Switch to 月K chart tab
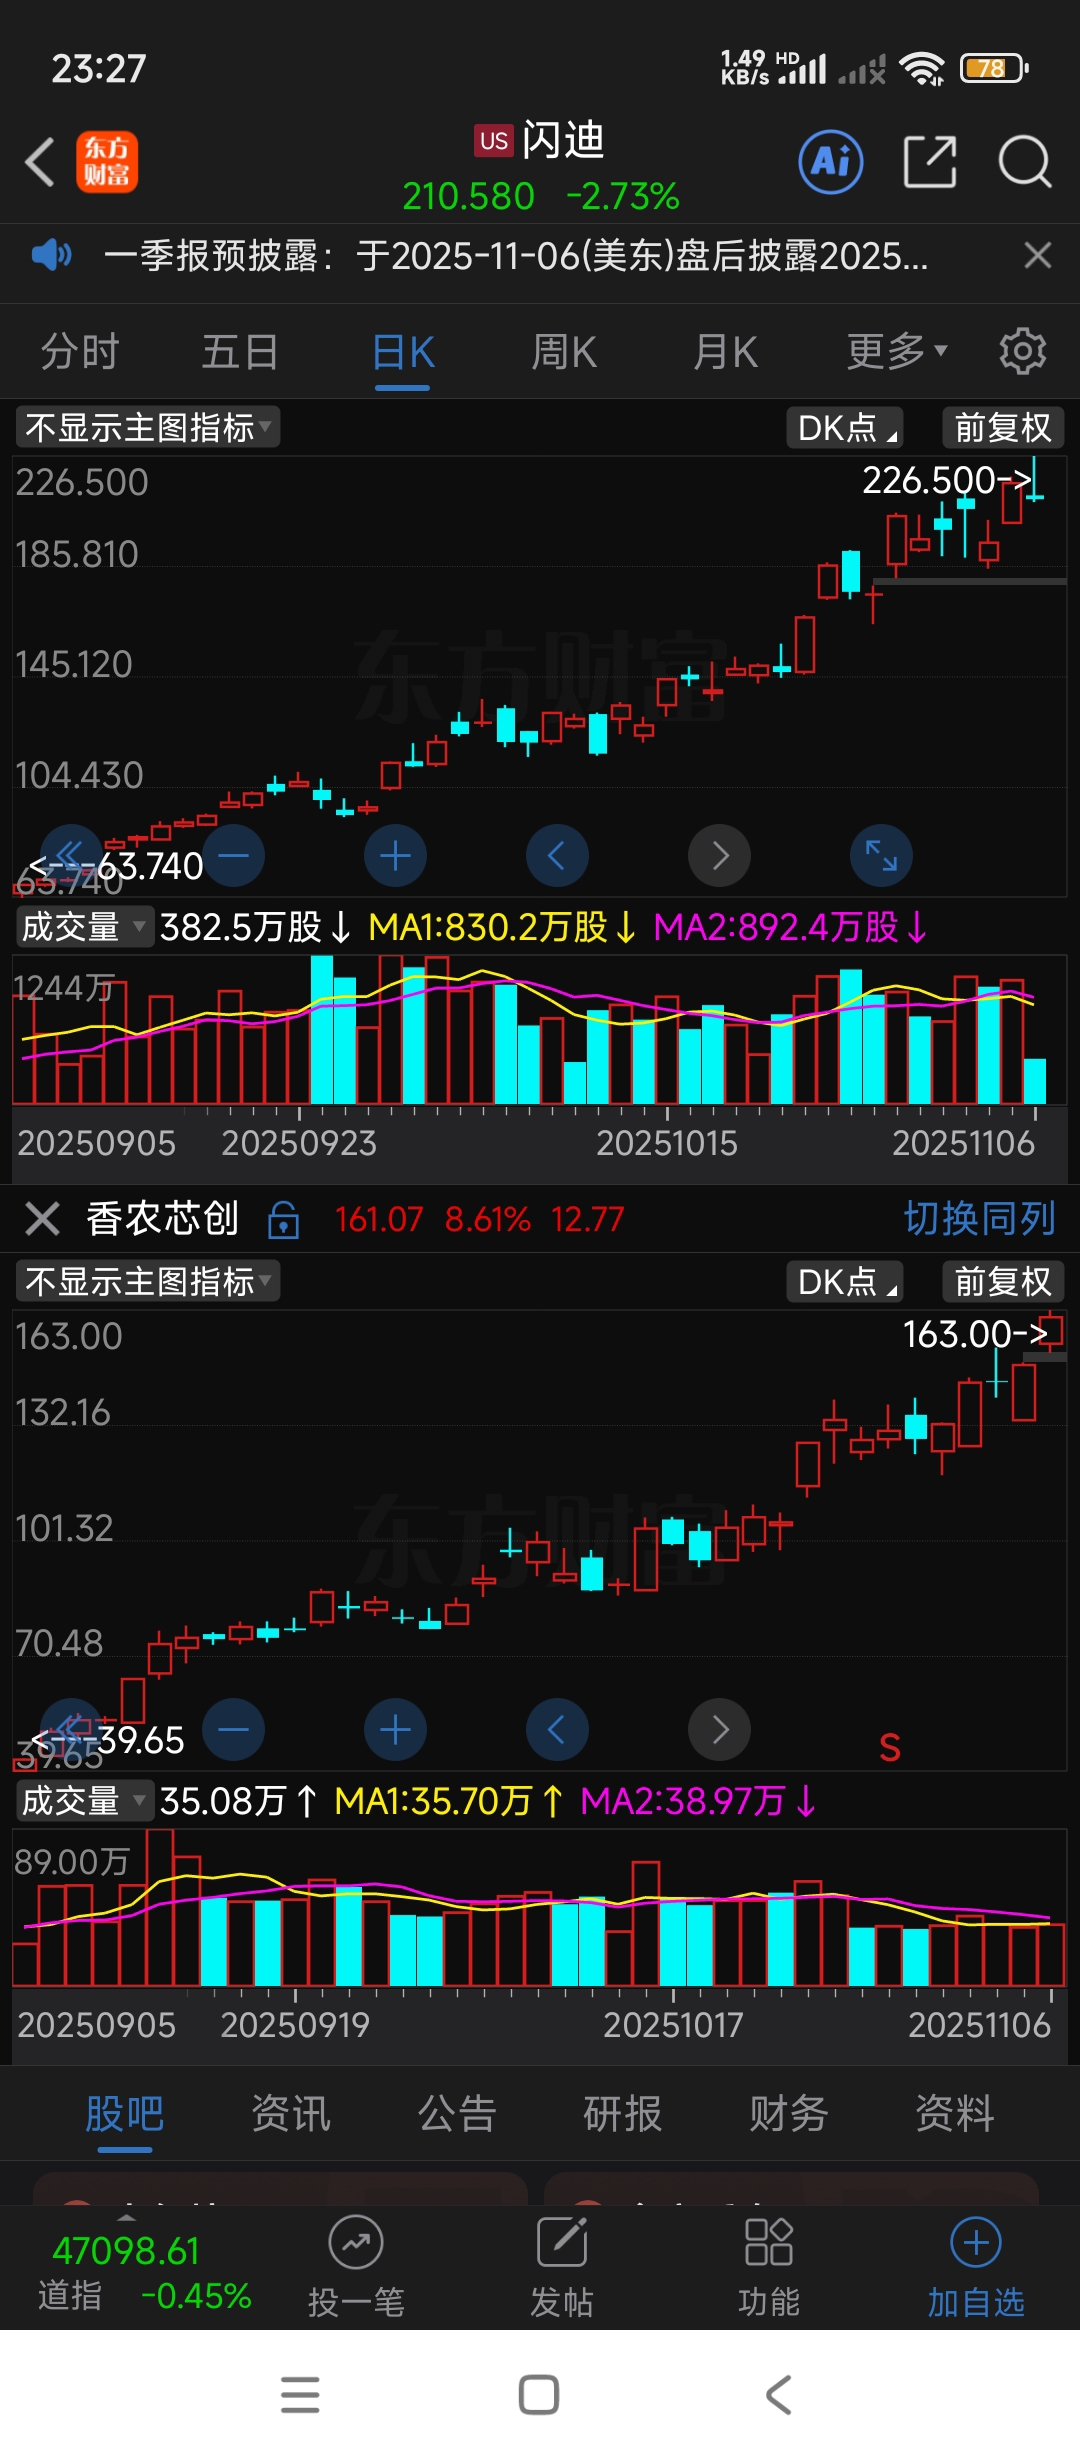The height and width of the screenshot is (2460, 1080). [x=726, y=352]
